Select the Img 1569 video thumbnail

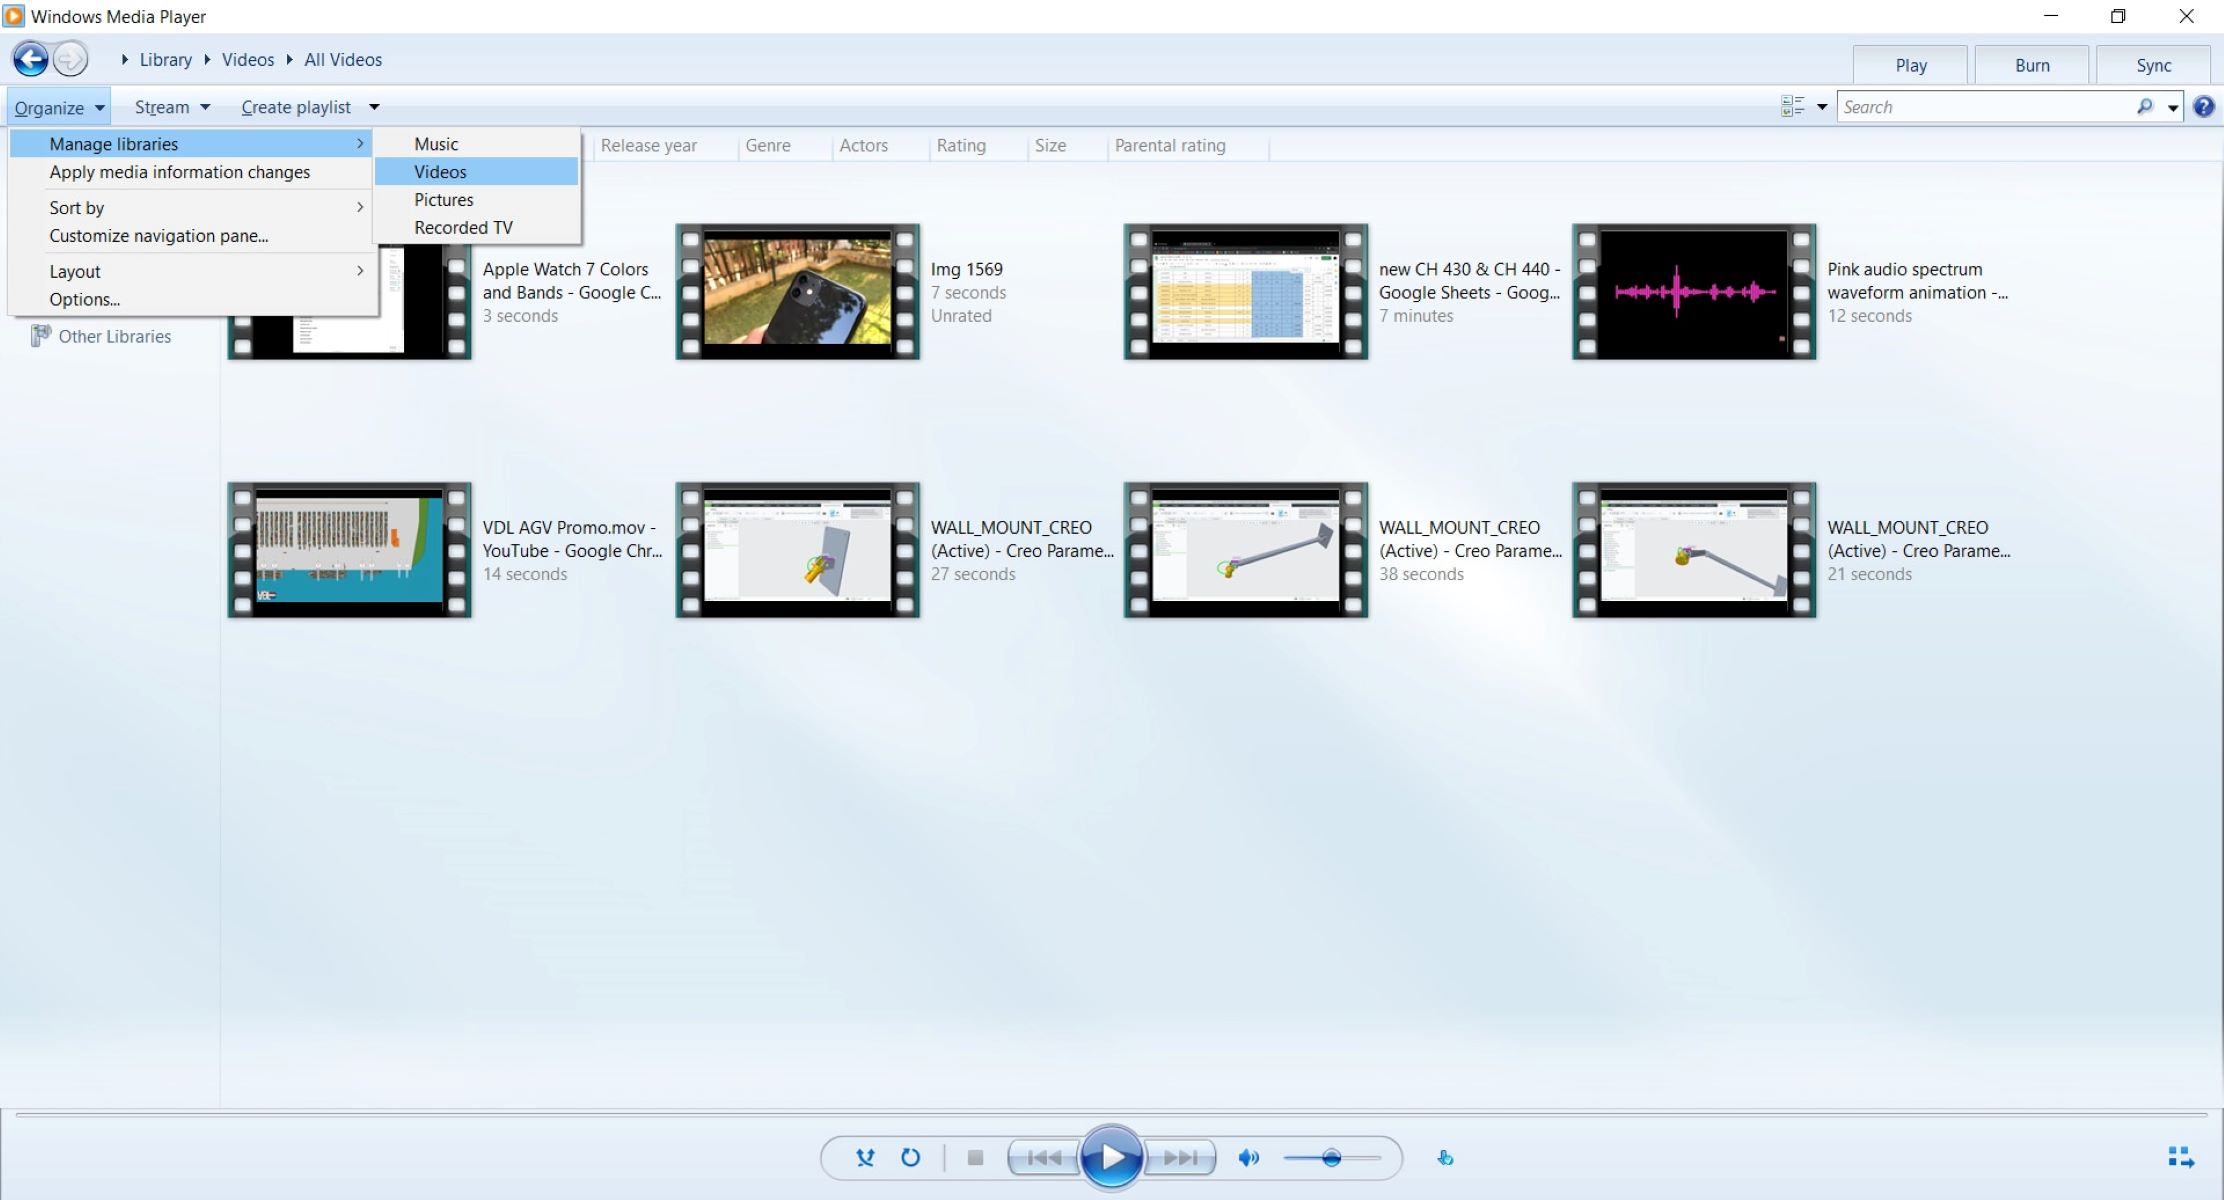(797, 291)
